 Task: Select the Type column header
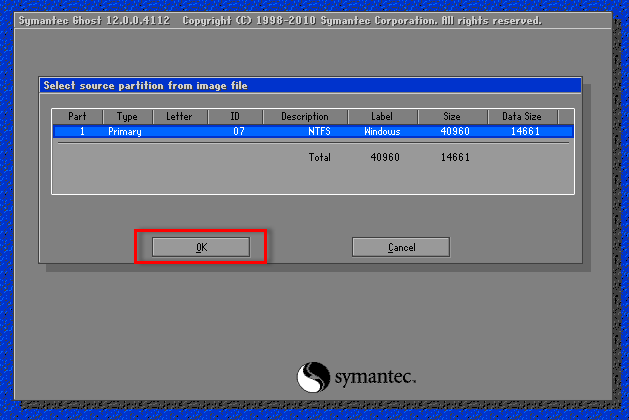[x=128, y=117]
